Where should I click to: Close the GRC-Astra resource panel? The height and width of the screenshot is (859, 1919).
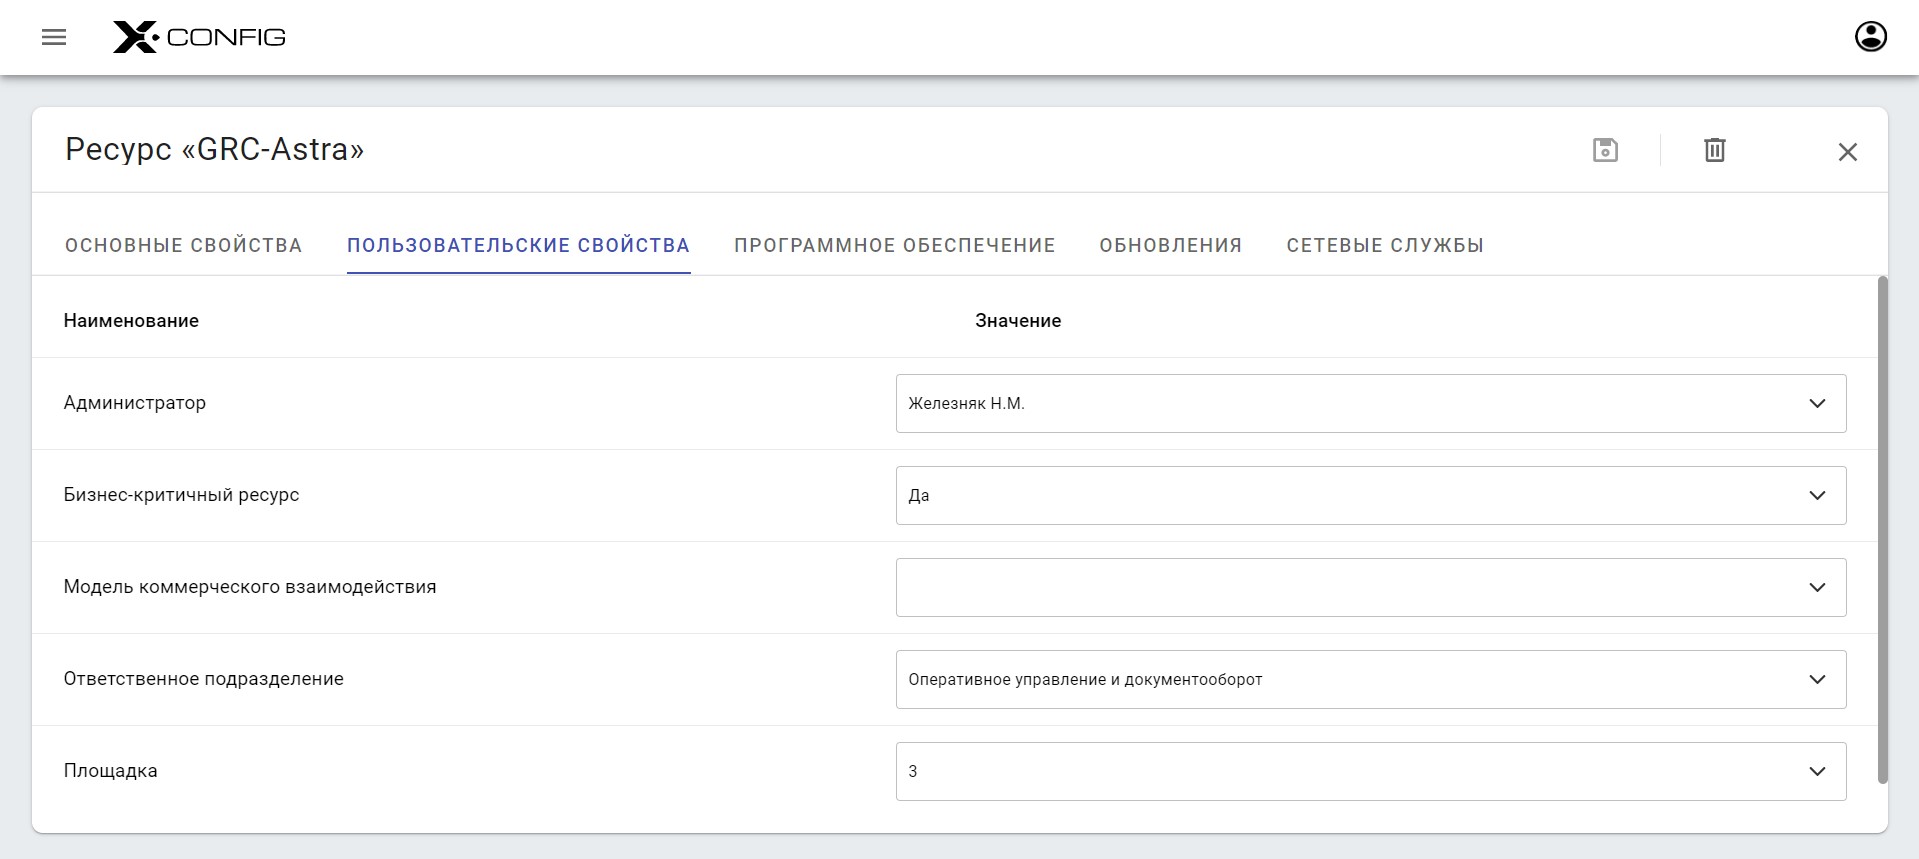[x=1847, y=152]
